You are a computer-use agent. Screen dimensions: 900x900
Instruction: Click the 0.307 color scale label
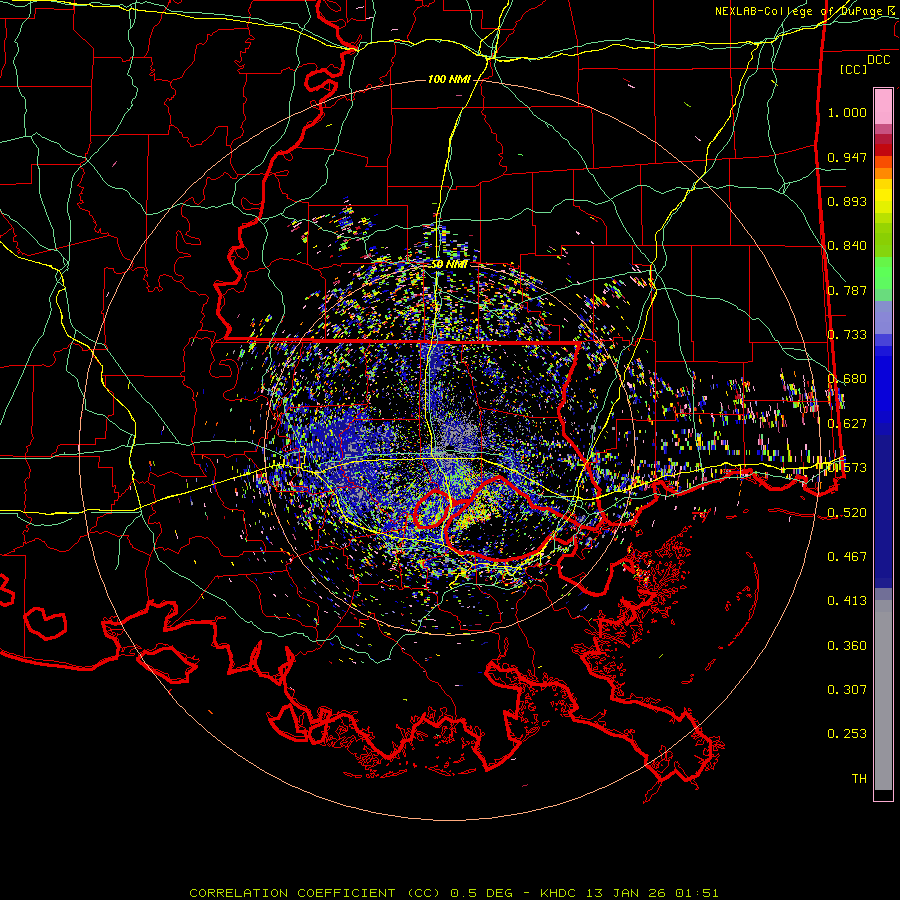(x=847, y=690)
